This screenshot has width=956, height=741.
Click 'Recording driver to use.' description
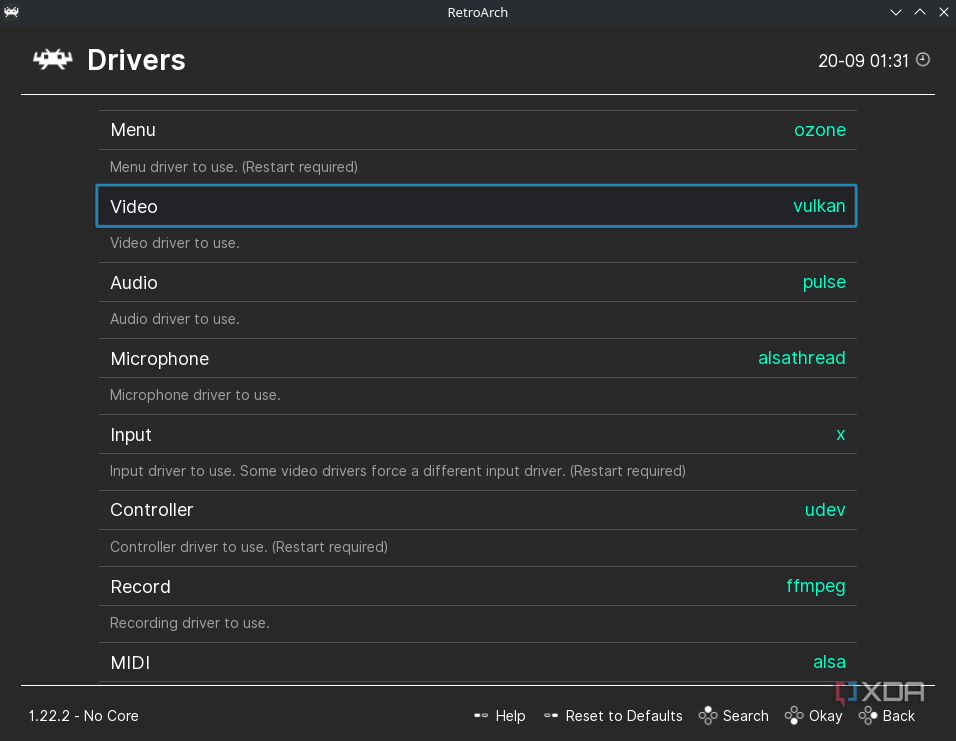click(x=190, y=623)
